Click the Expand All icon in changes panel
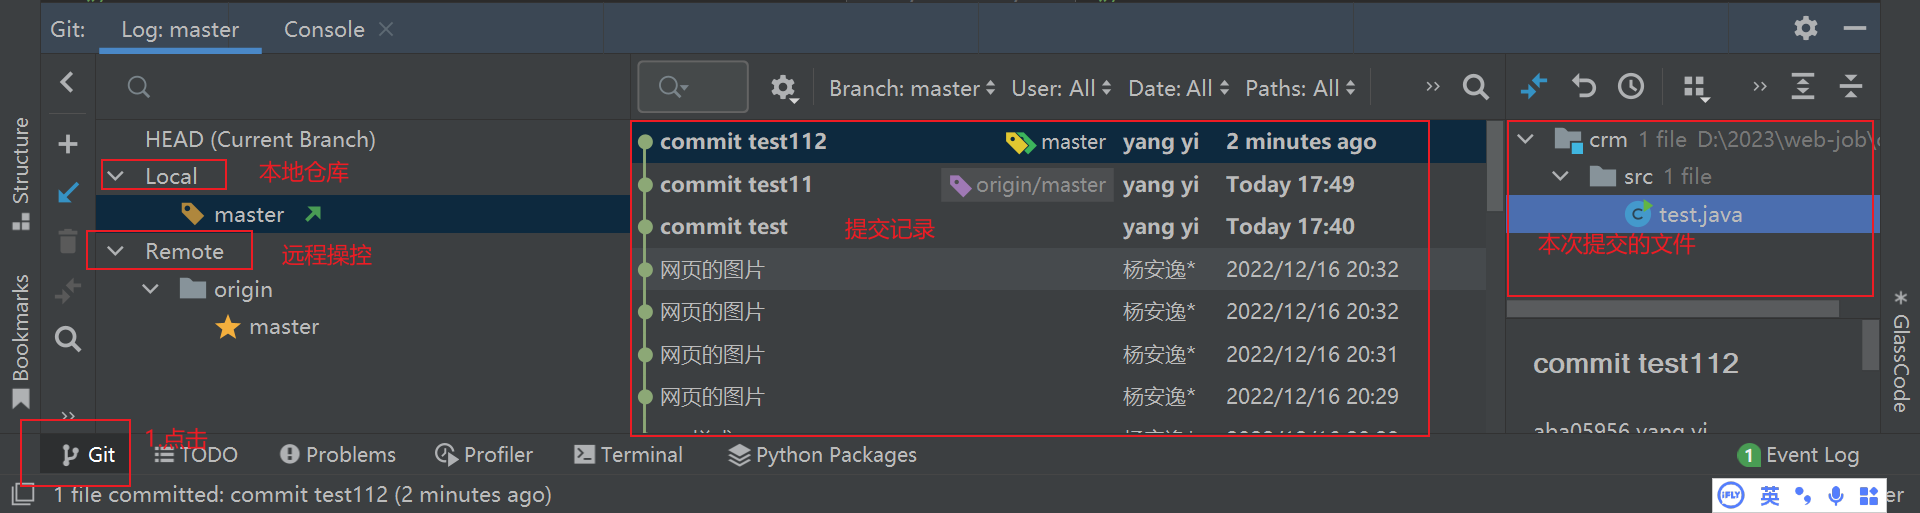This screenshot has height=513, width=1920. coord(1802,87)
